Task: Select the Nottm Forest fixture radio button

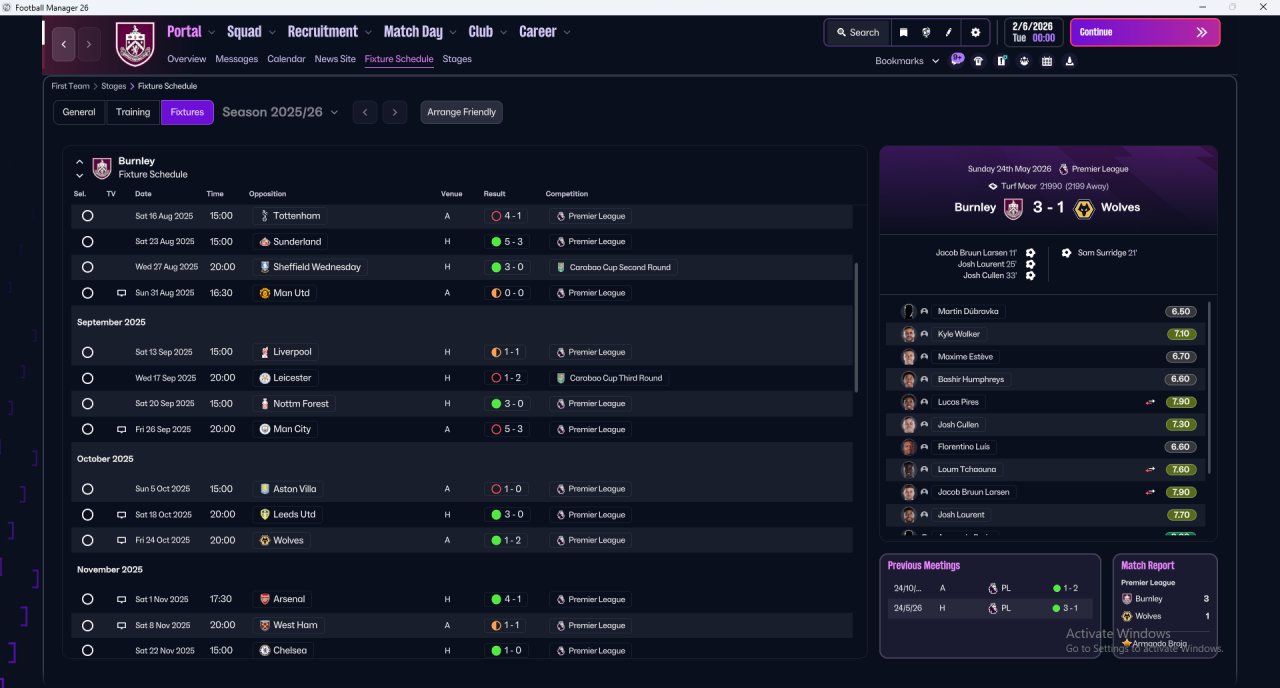Action: click(x=87, y=404)
